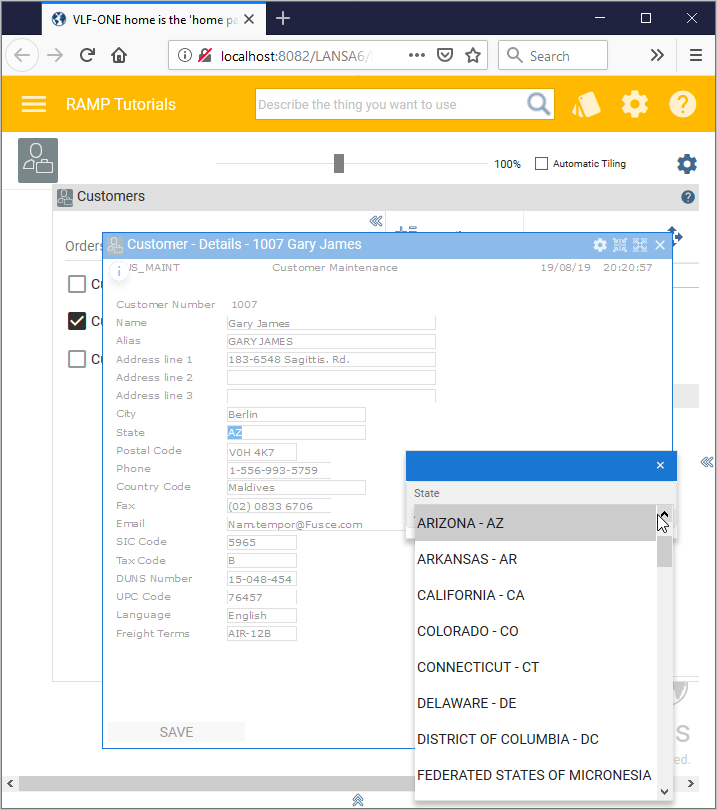The width and height of the screenshot is (717, 810).
Task: Click the zoom slider handle
Action: tap(339, 164)
